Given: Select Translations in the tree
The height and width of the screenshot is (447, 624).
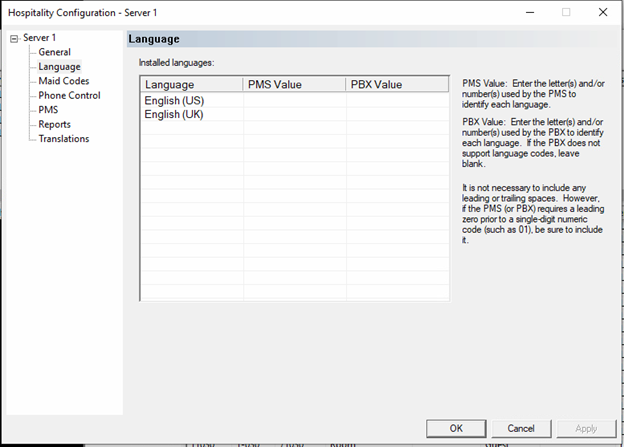Looking at the screenshot, I should click(x=63, y=139).
